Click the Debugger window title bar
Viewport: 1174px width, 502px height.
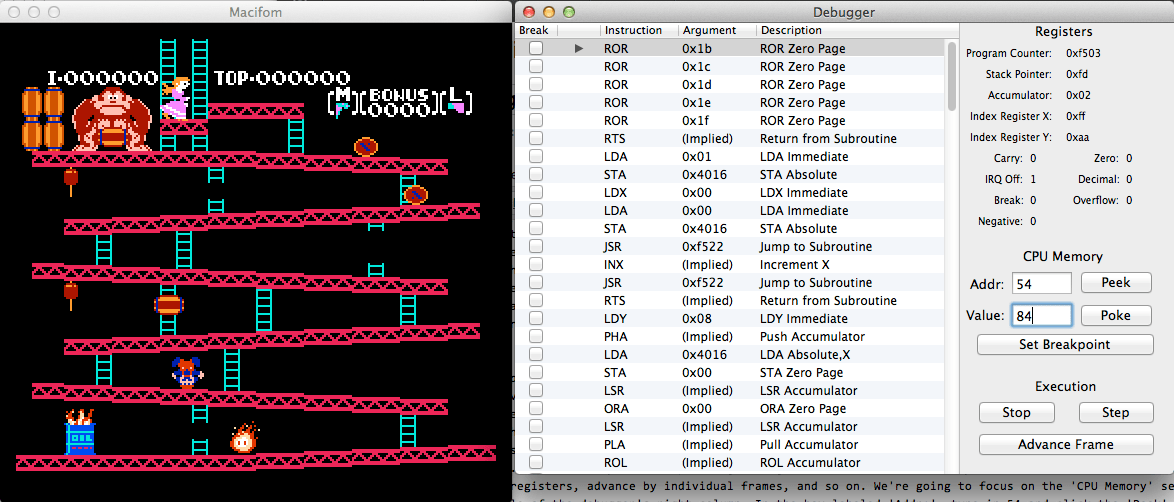tap(844, 12)
